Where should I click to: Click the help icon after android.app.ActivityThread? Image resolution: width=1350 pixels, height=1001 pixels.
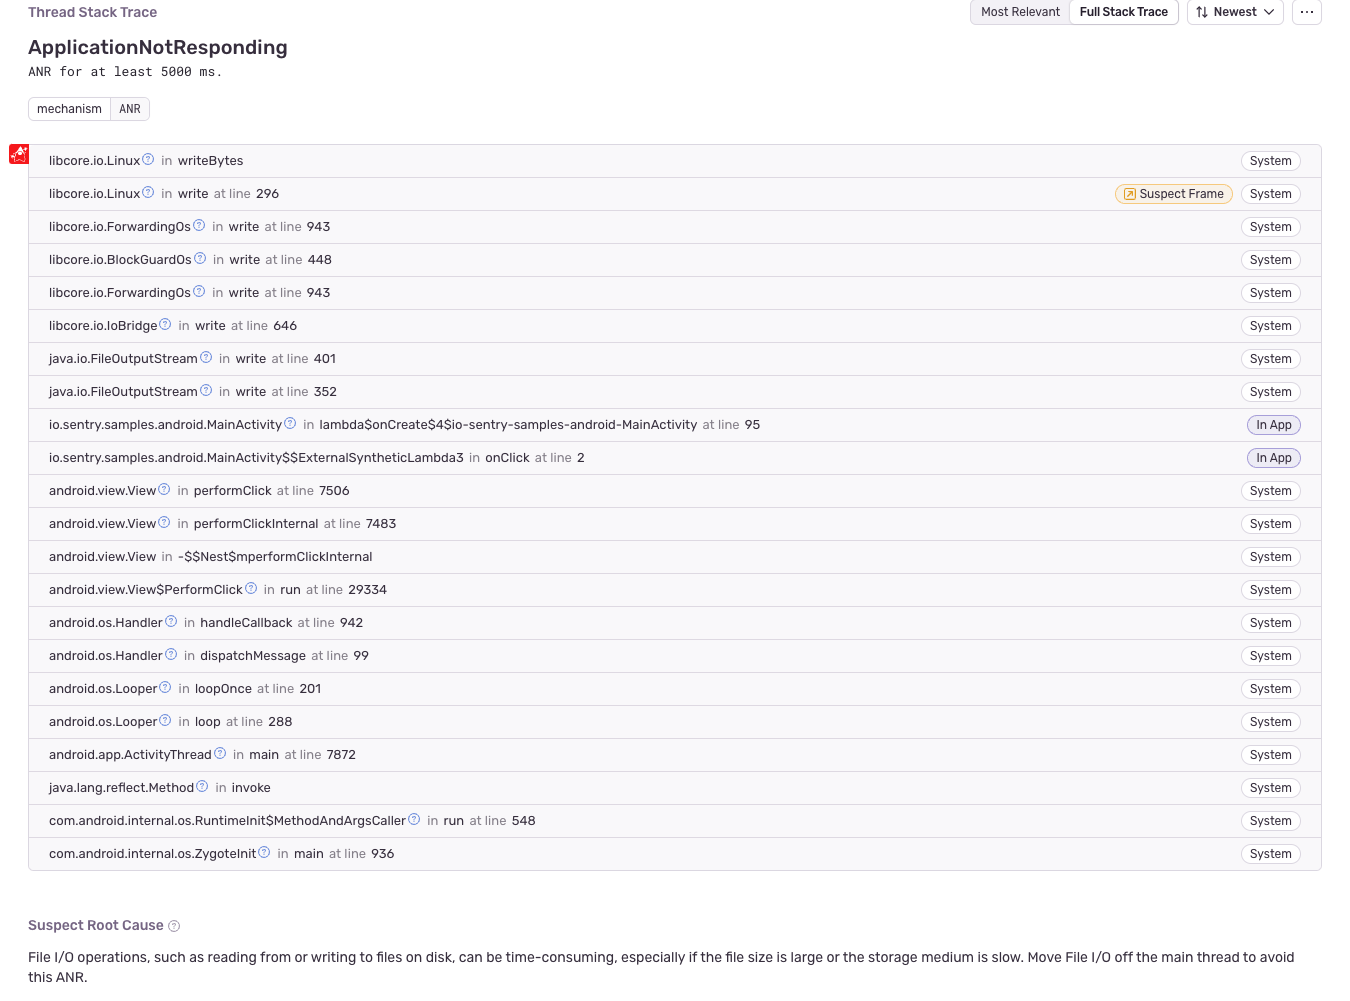(x=220, y=754)
